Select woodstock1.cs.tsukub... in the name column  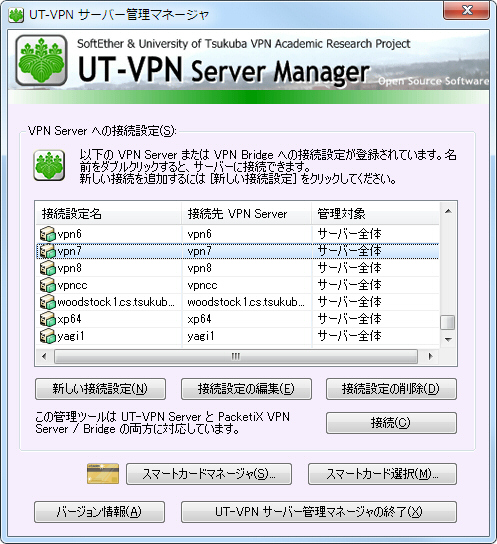pos(116,302)
